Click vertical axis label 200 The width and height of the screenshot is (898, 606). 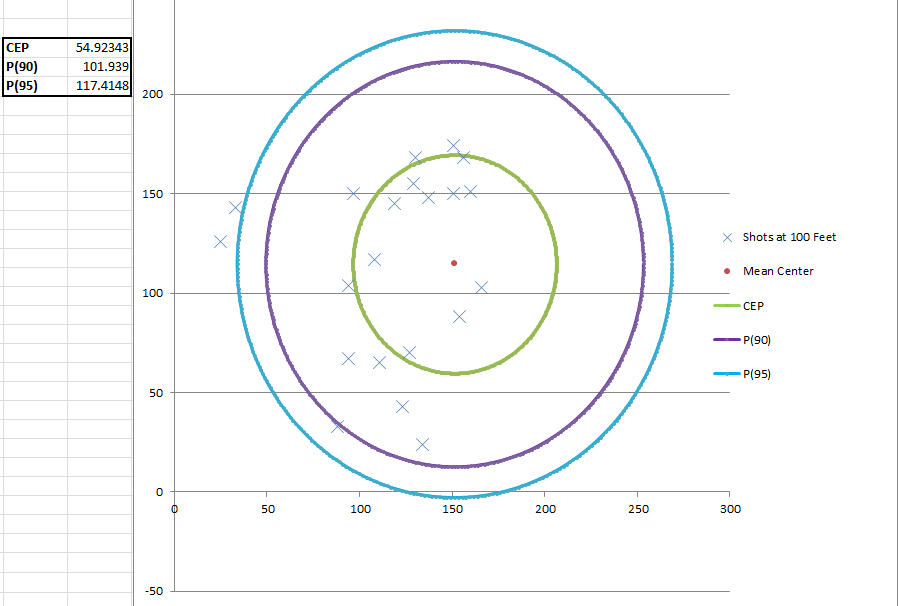pyautogui.click(x=152, y=94)
